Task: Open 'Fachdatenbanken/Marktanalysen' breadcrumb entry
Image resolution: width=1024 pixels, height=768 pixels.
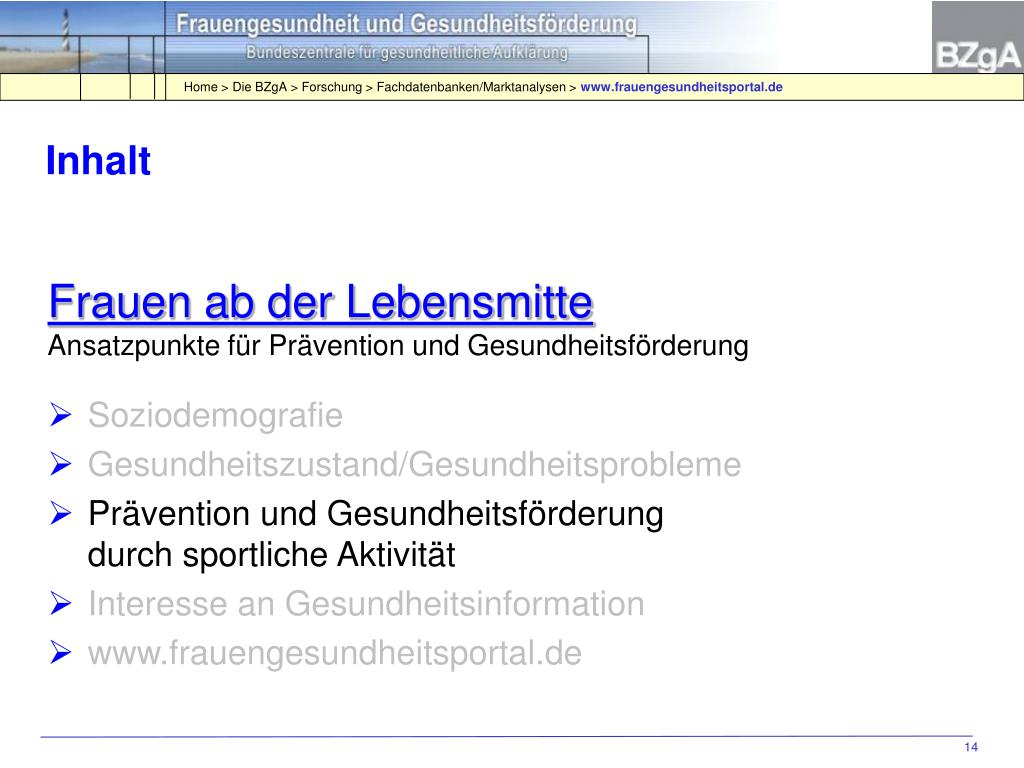Action: 471,87
